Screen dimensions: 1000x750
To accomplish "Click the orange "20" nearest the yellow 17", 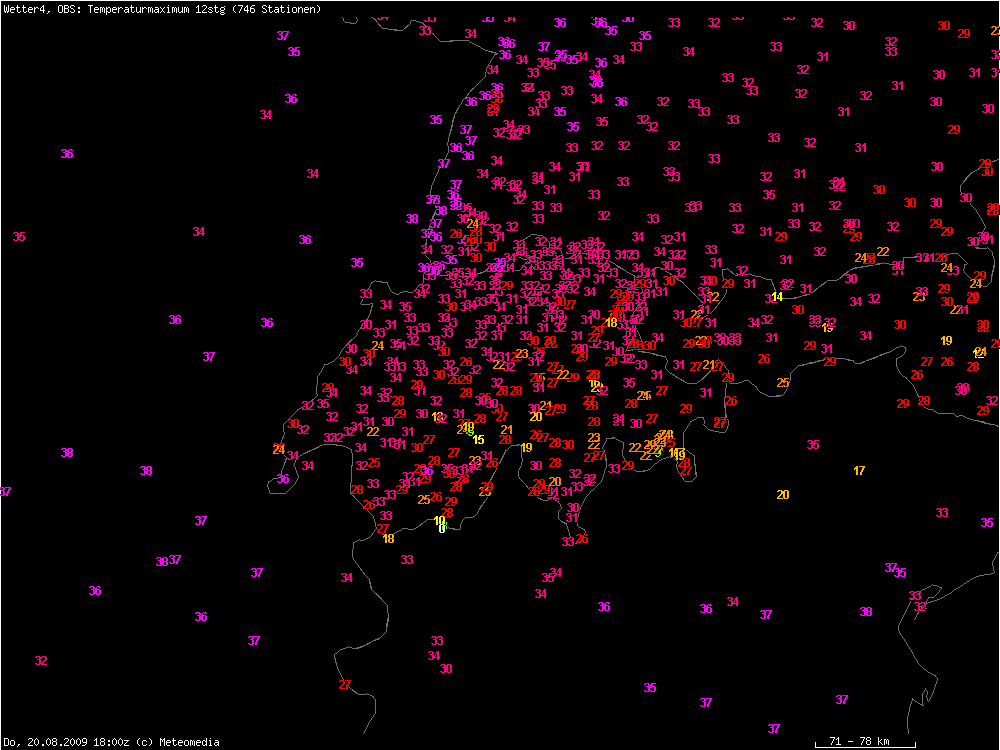I will pos(782,494).
